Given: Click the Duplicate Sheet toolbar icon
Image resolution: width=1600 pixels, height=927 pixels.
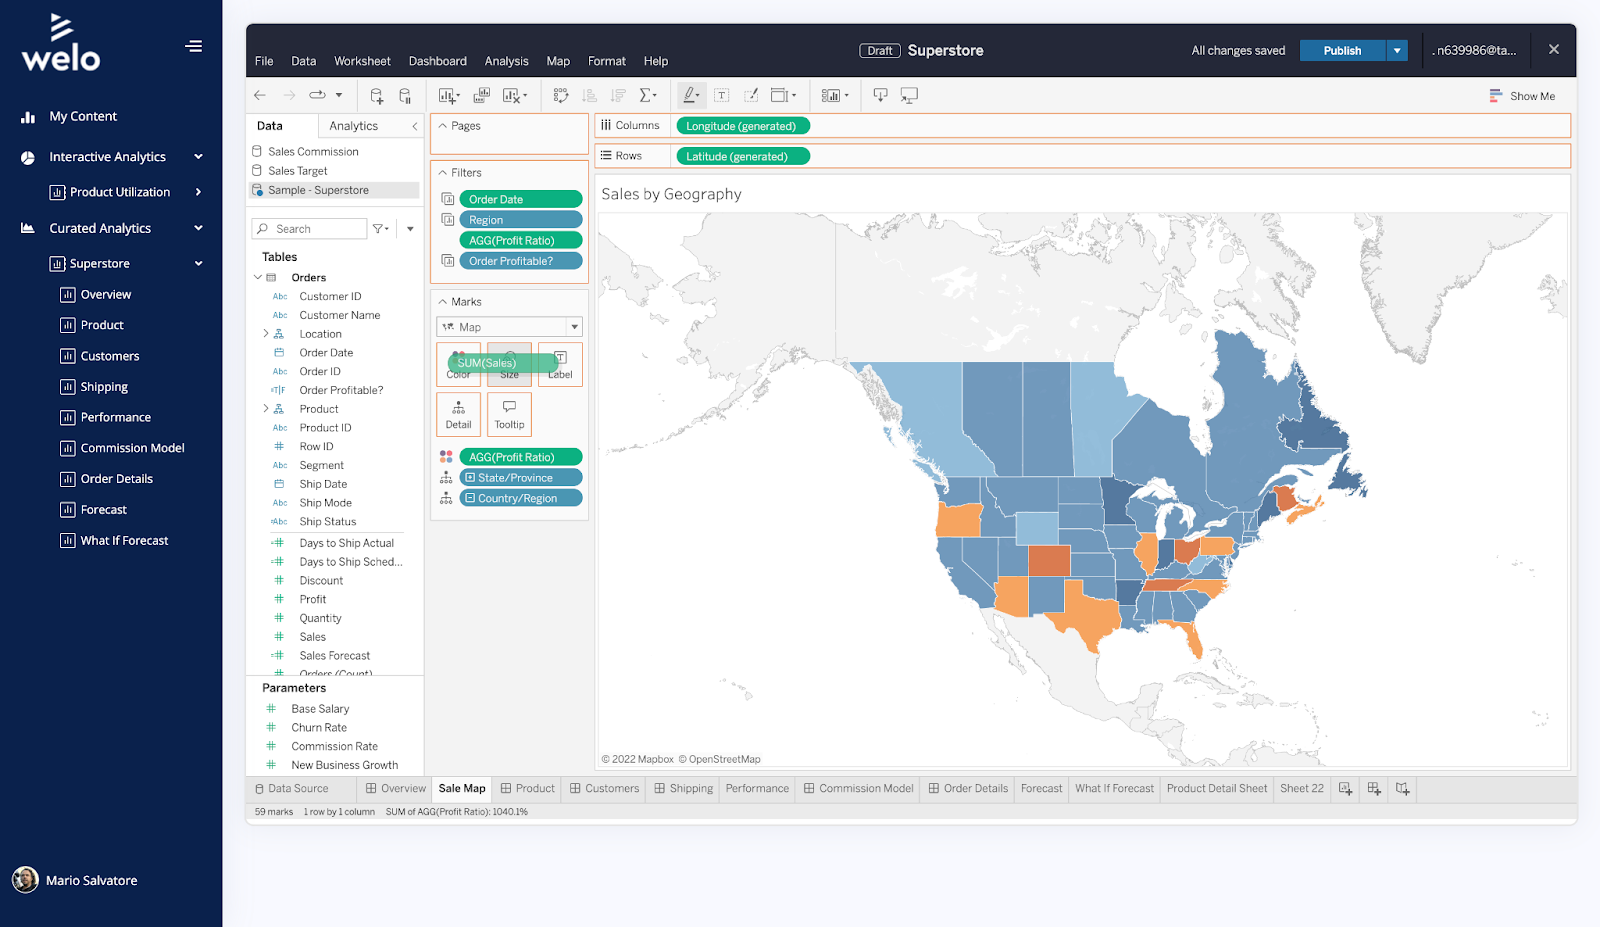Looking at the screenshot, I should pos(481,96).
